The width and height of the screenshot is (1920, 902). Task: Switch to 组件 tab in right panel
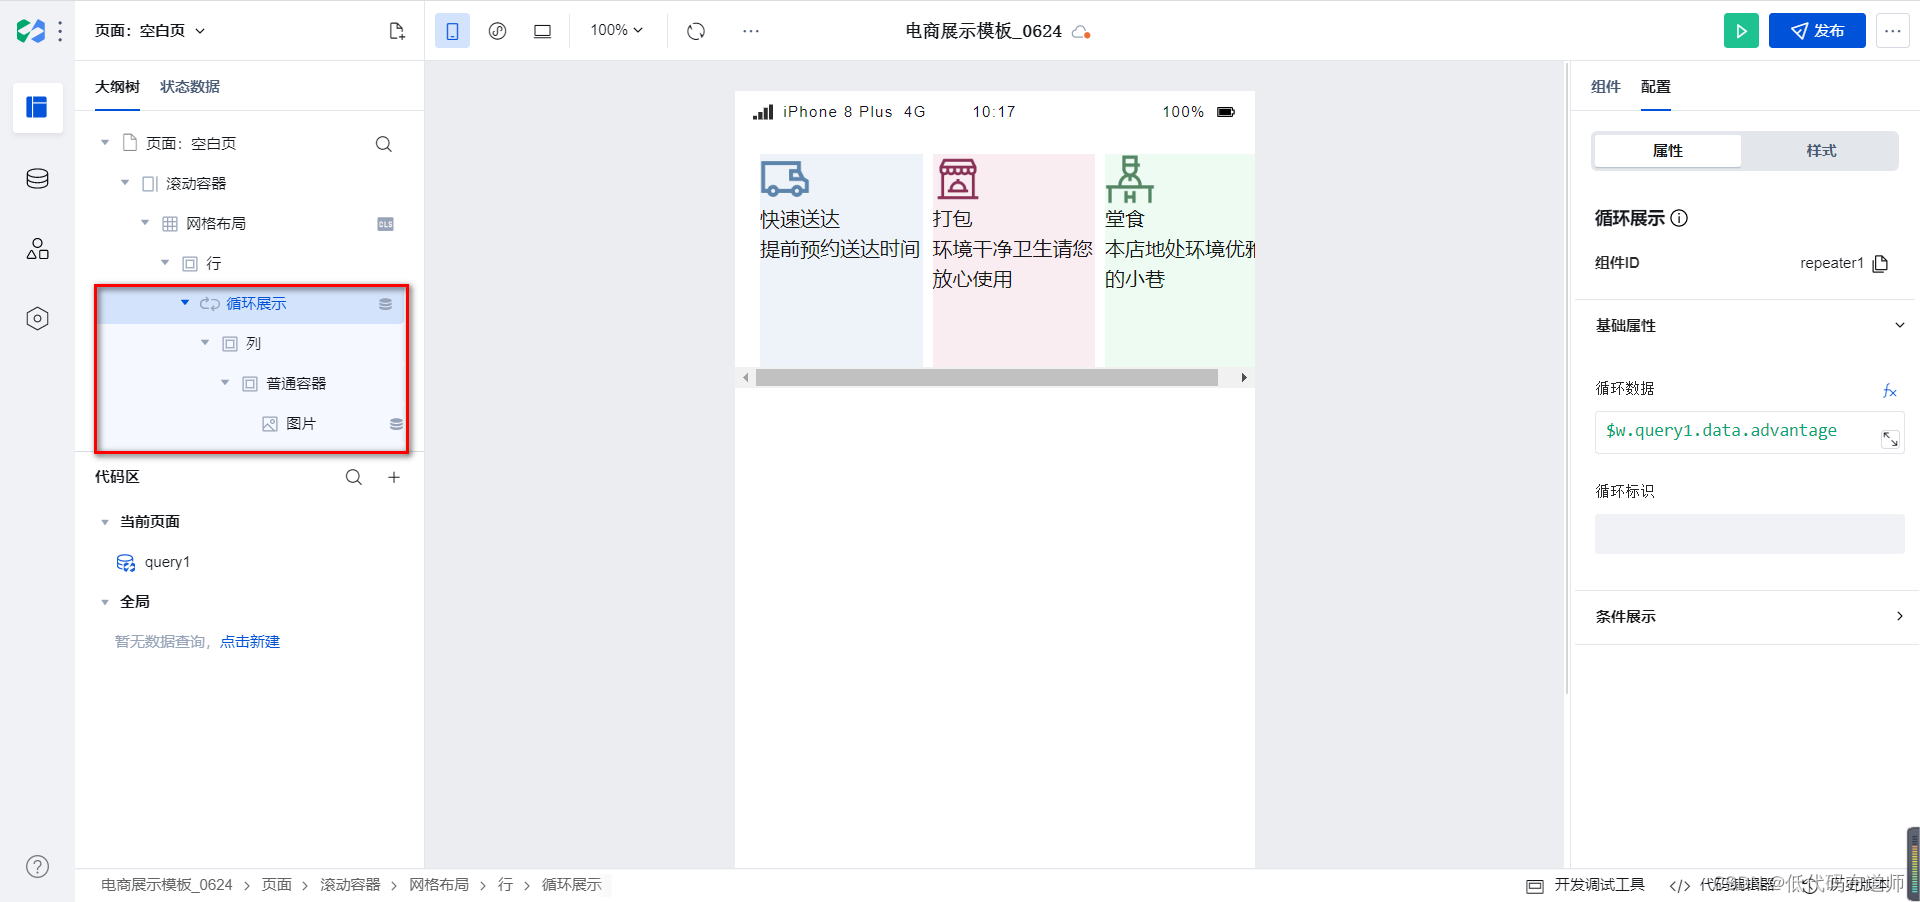(1605, 87)
